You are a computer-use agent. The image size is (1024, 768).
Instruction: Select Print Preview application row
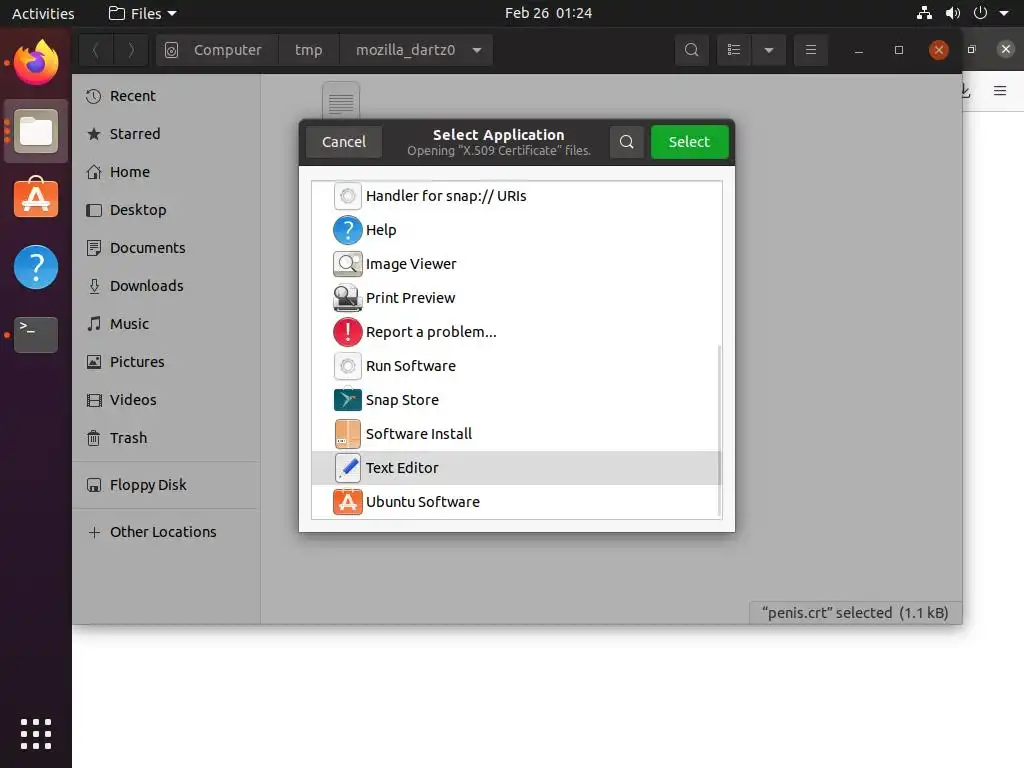[x=516, y=298]
